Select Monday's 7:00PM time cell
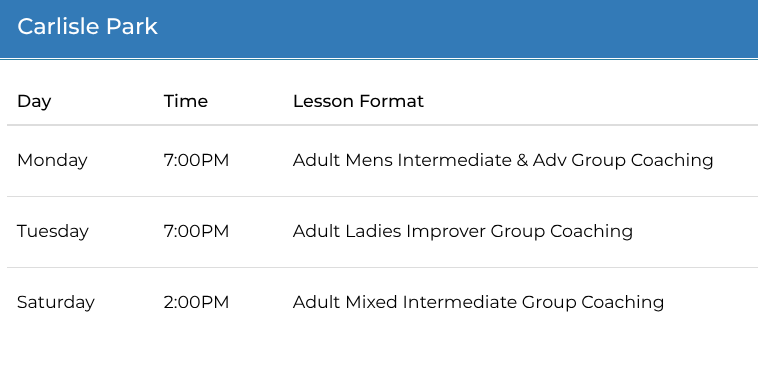This screenshot has width=758, height=380. pyautogui.click(x=196, y=160)
